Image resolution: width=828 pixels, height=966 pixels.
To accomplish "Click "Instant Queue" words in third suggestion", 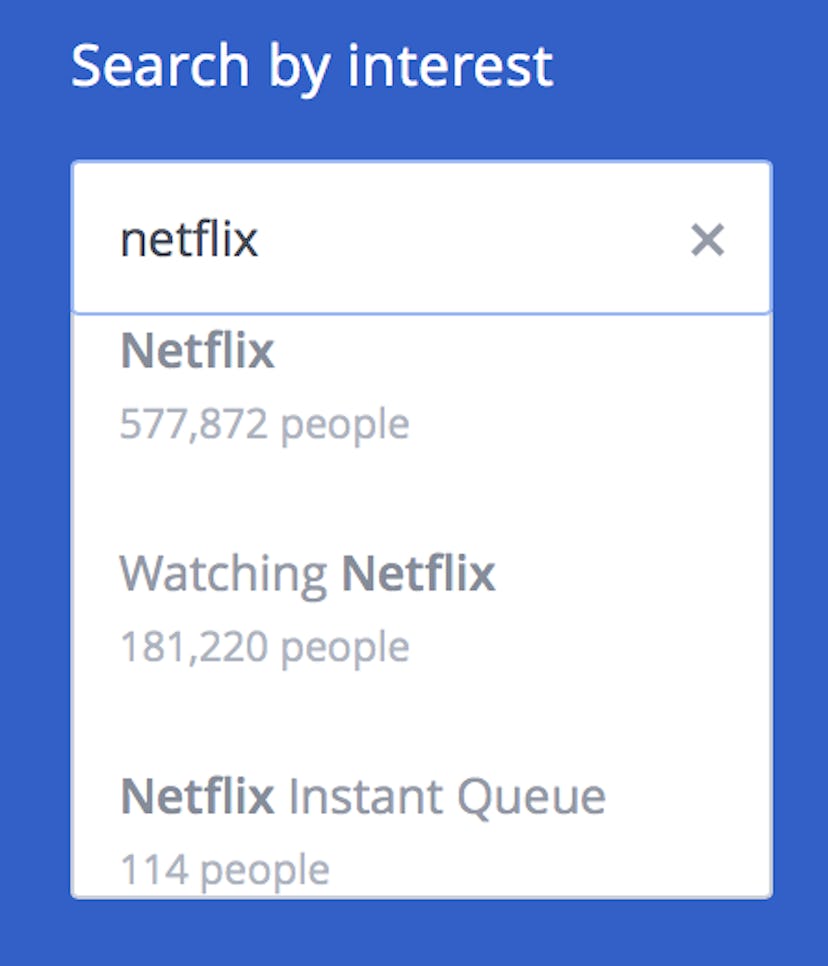I will (446, 797).
